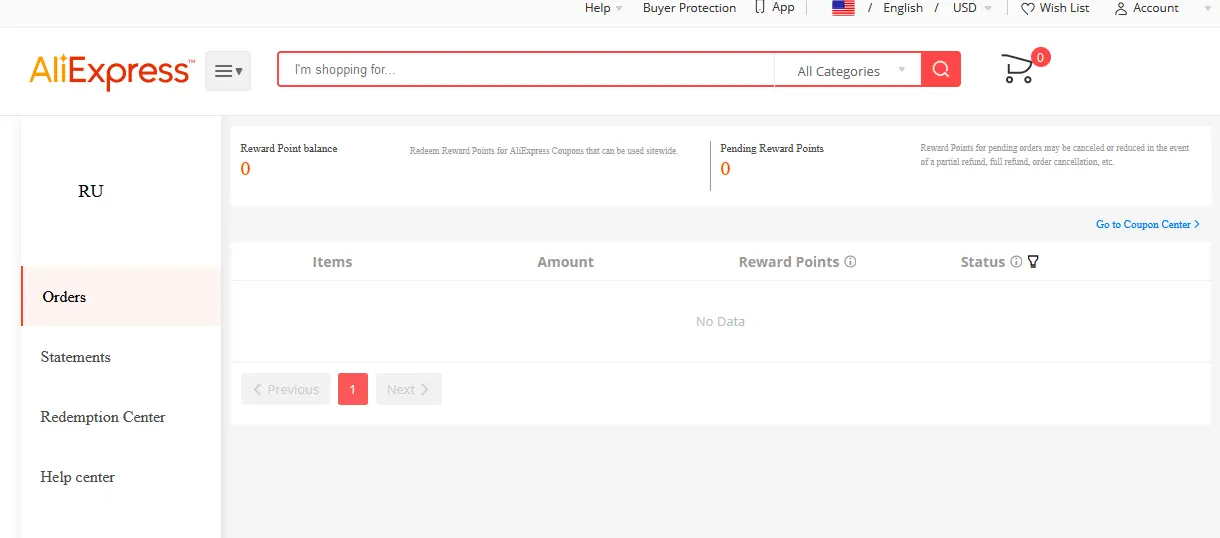Click the Previous page button
This screenshot has height=538, width=1220.
(x=285, y=389)
